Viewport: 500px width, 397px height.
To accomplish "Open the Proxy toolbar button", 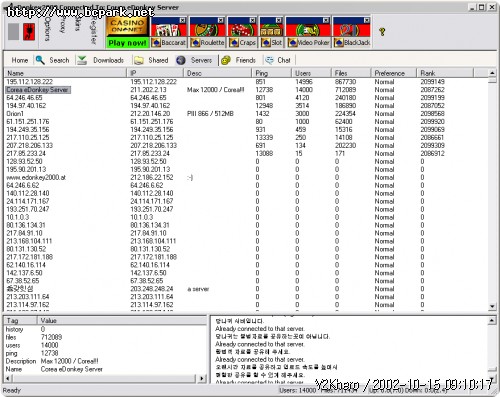I will point(62,25).
